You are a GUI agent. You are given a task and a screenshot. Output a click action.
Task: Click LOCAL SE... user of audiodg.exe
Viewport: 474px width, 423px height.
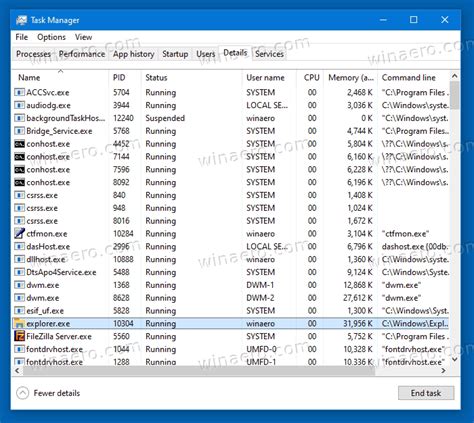point(267,105)
